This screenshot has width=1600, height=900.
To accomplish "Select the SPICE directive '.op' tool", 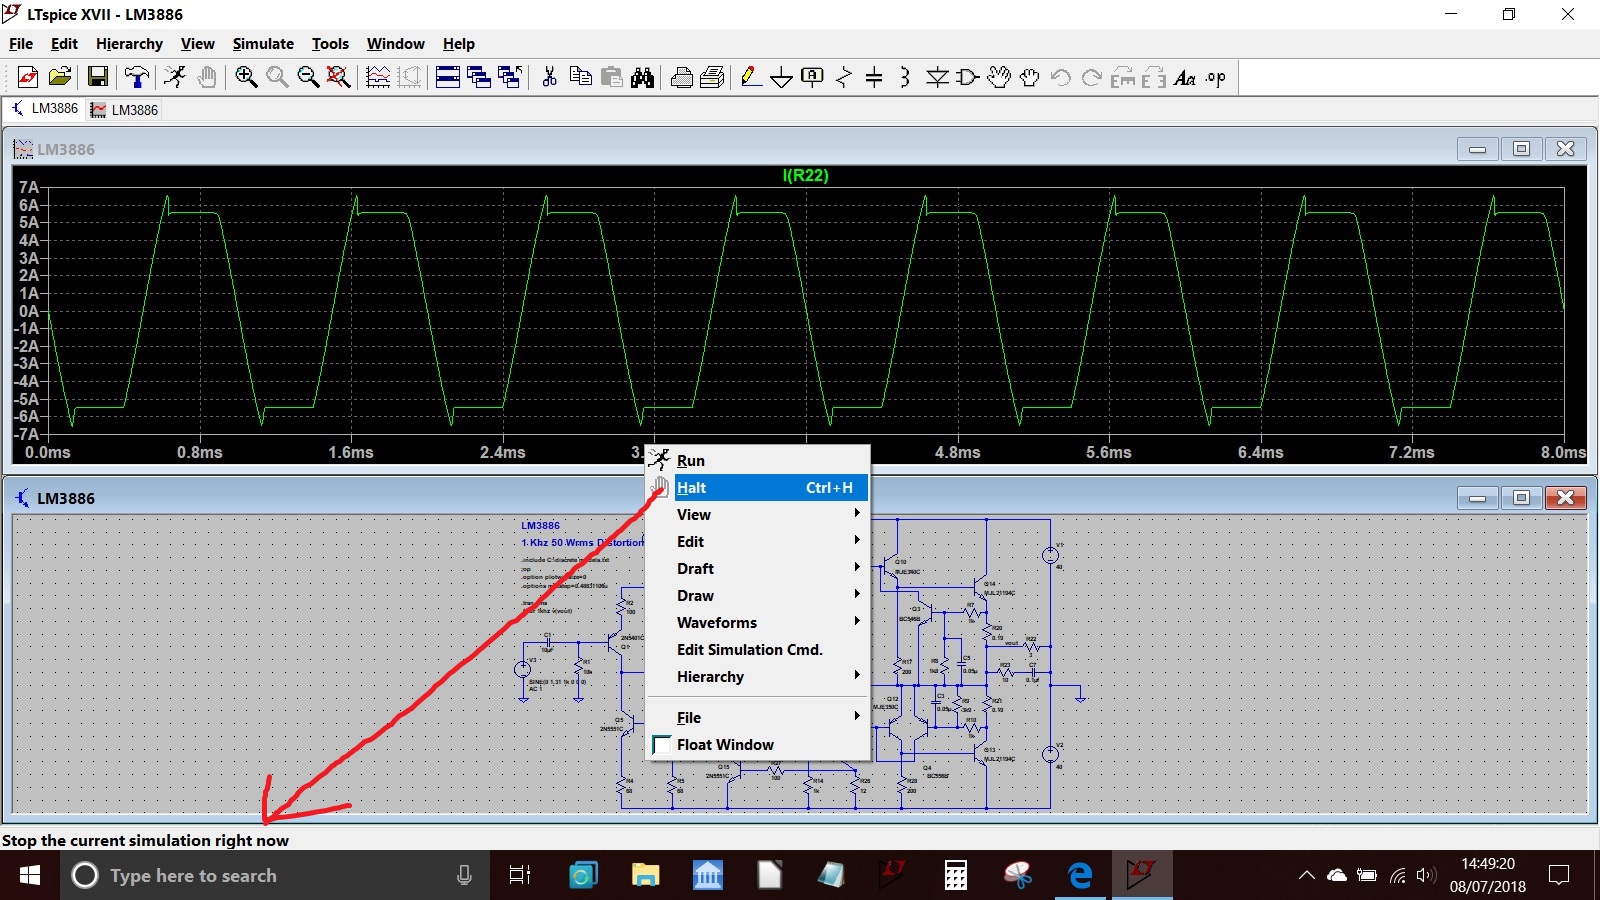I will pyautogui.click(x=1216, y=77).
